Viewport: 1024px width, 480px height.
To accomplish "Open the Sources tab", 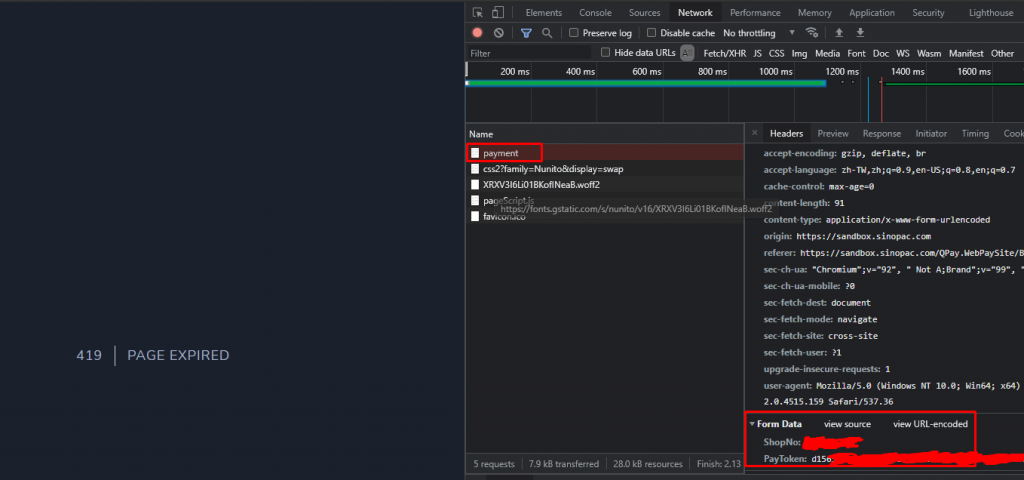I will coord(645,12).
